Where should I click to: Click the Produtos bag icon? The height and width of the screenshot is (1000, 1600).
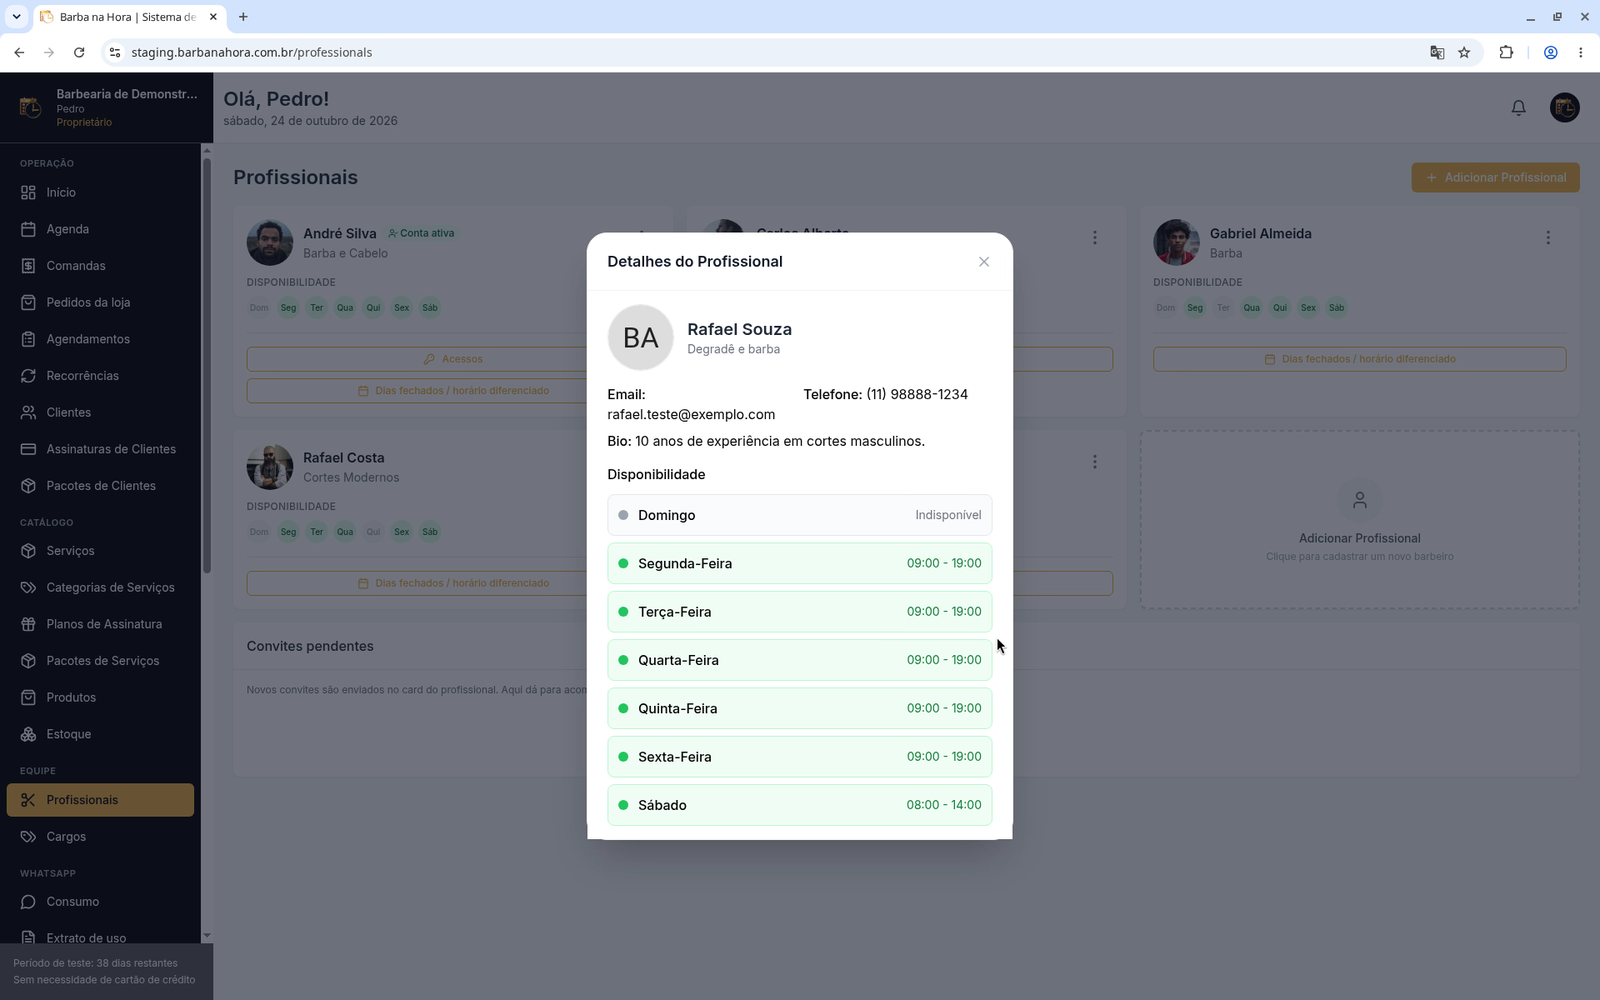(x=28, y=697)
